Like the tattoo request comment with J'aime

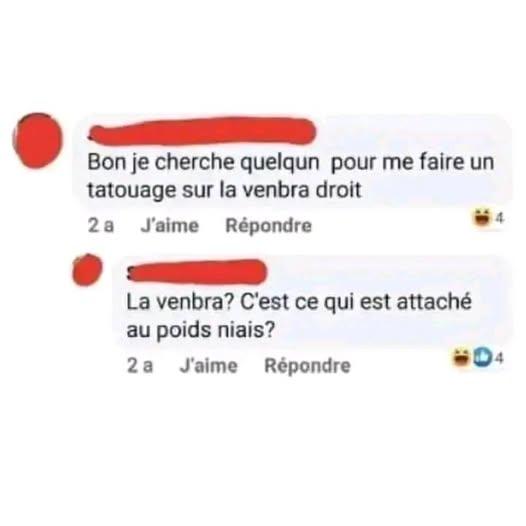[170, 225]
